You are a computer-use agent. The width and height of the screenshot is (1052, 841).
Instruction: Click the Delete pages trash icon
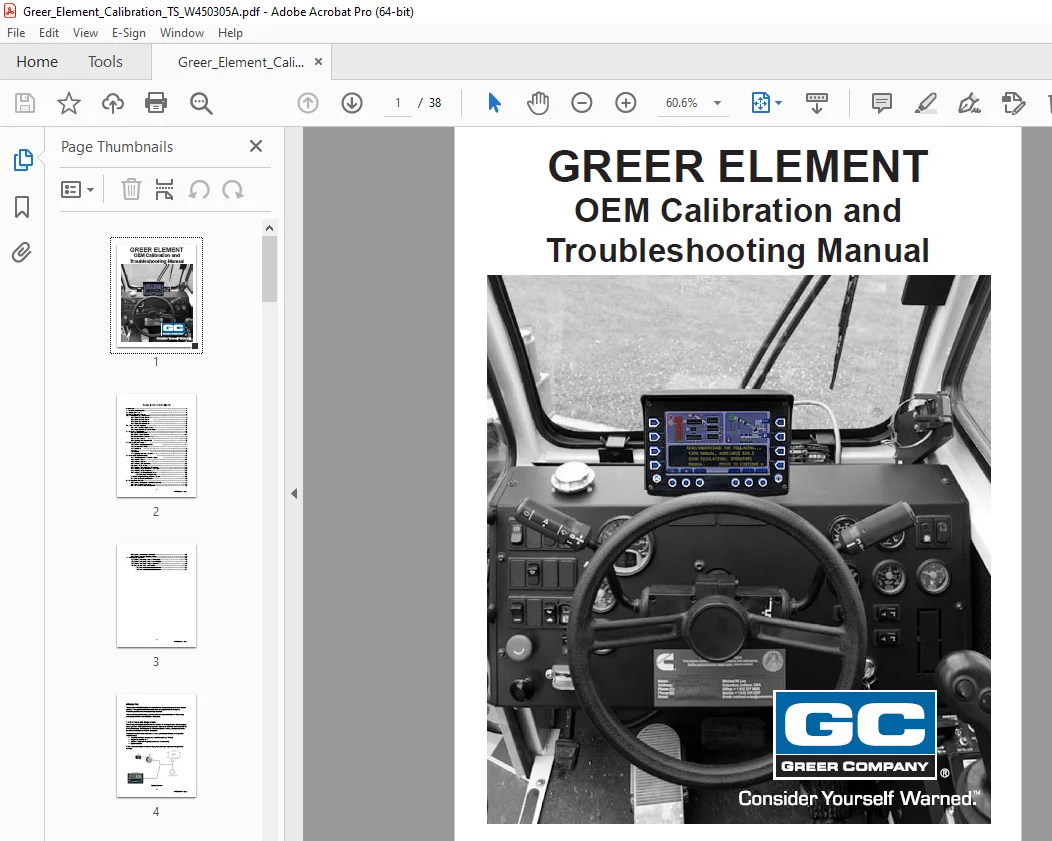131,190
